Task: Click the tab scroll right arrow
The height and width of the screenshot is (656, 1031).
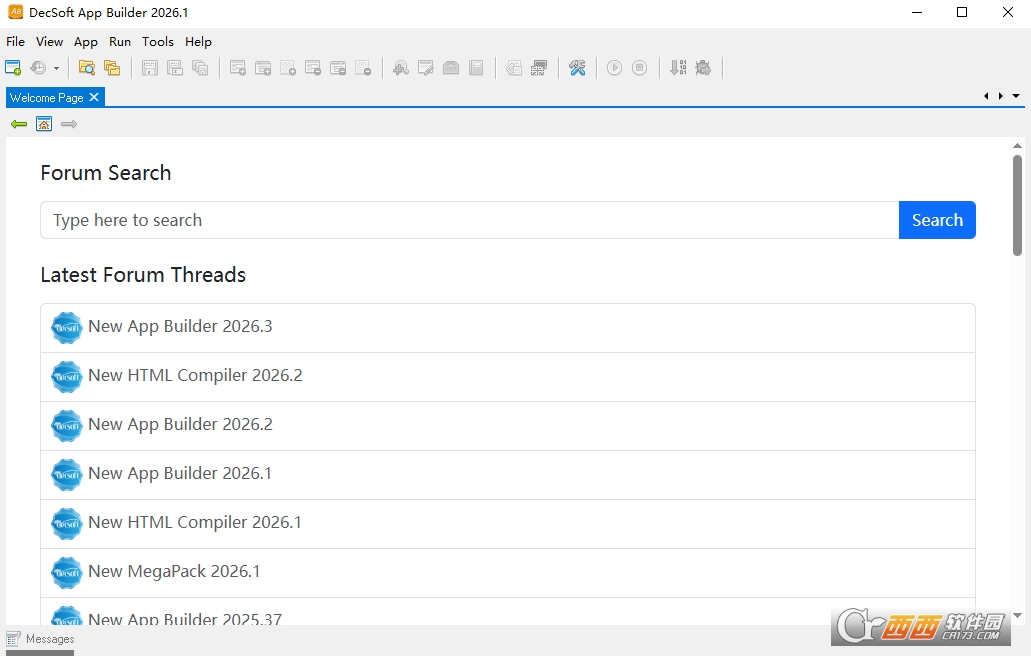Action: [1001, 96]
